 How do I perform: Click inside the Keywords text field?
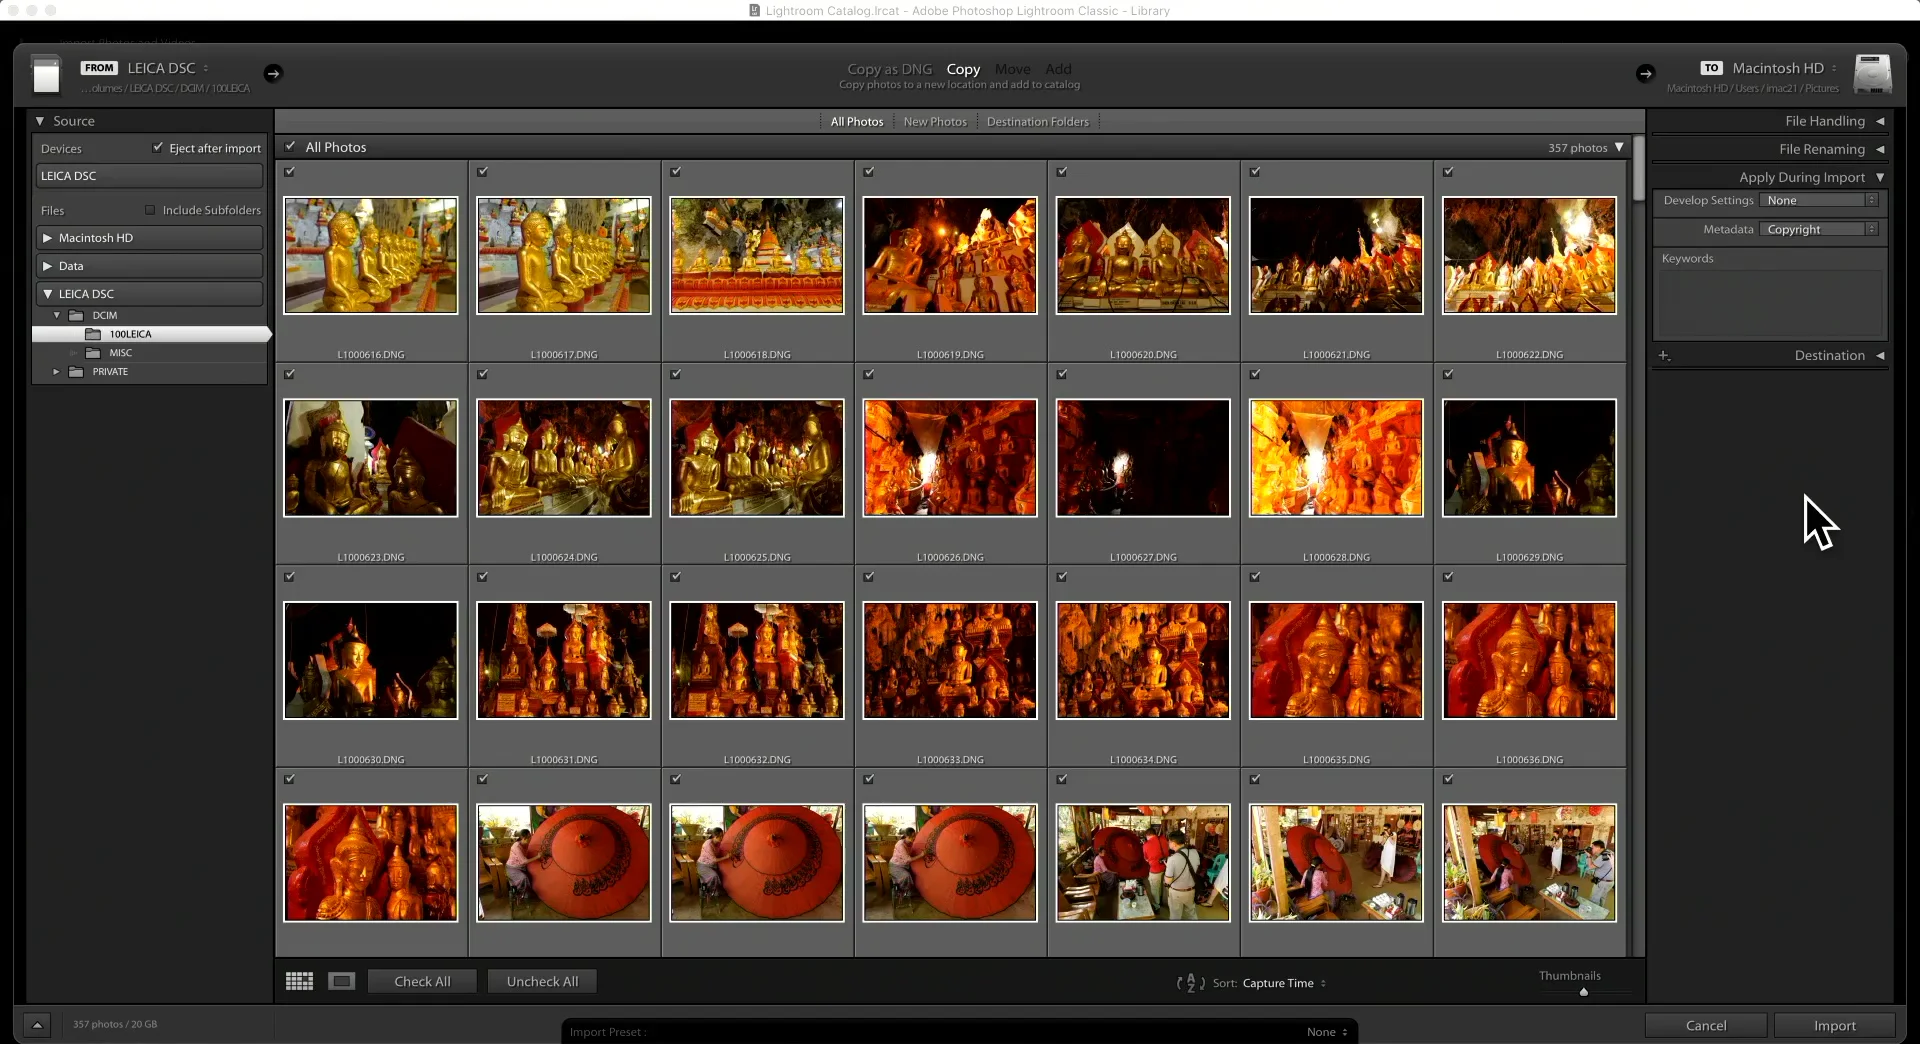[1770, 303]
